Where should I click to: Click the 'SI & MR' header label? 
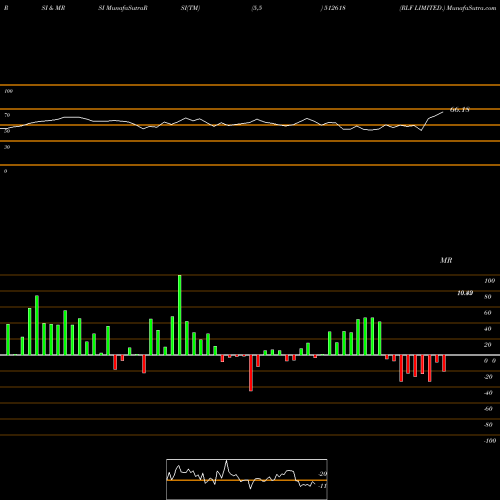(53, 8)
